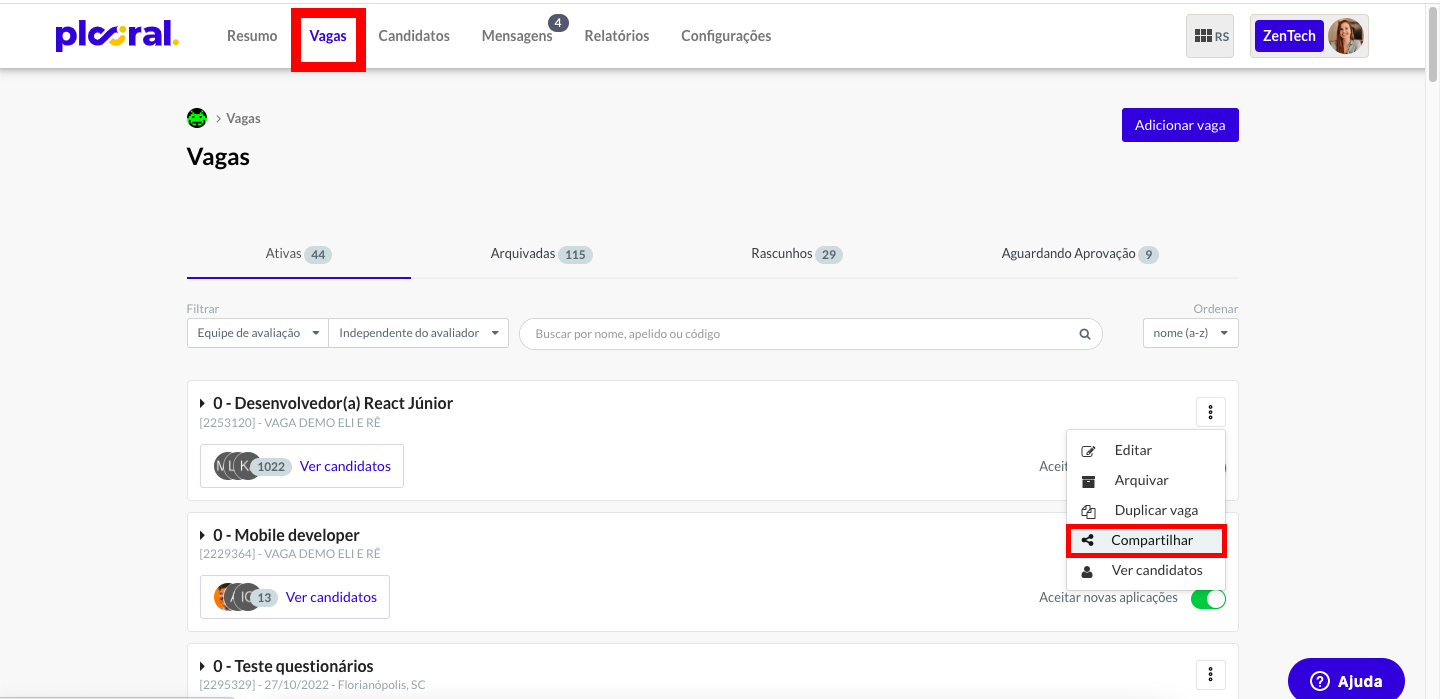
Task: Click the 1022 candidates count badge
Action: (x=271, y=467)
